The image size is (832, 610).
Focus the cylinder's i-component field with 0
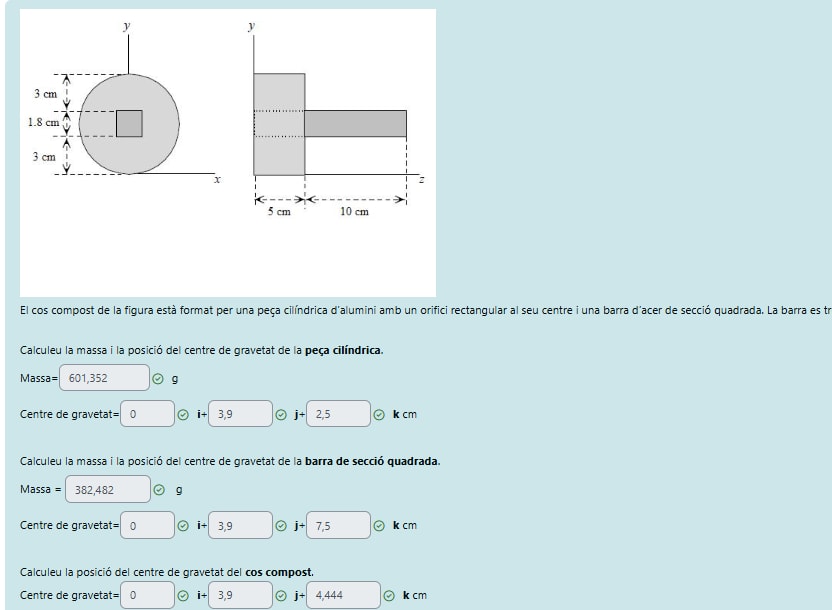click(x=147, y=414)
